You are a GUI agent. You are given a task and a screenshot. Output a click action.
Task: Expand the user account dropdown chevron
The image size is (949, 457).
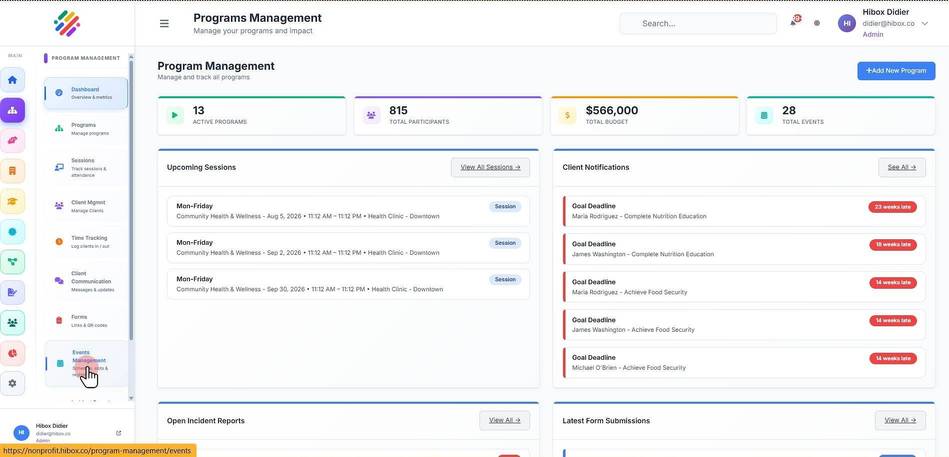[x=924, y=24]
